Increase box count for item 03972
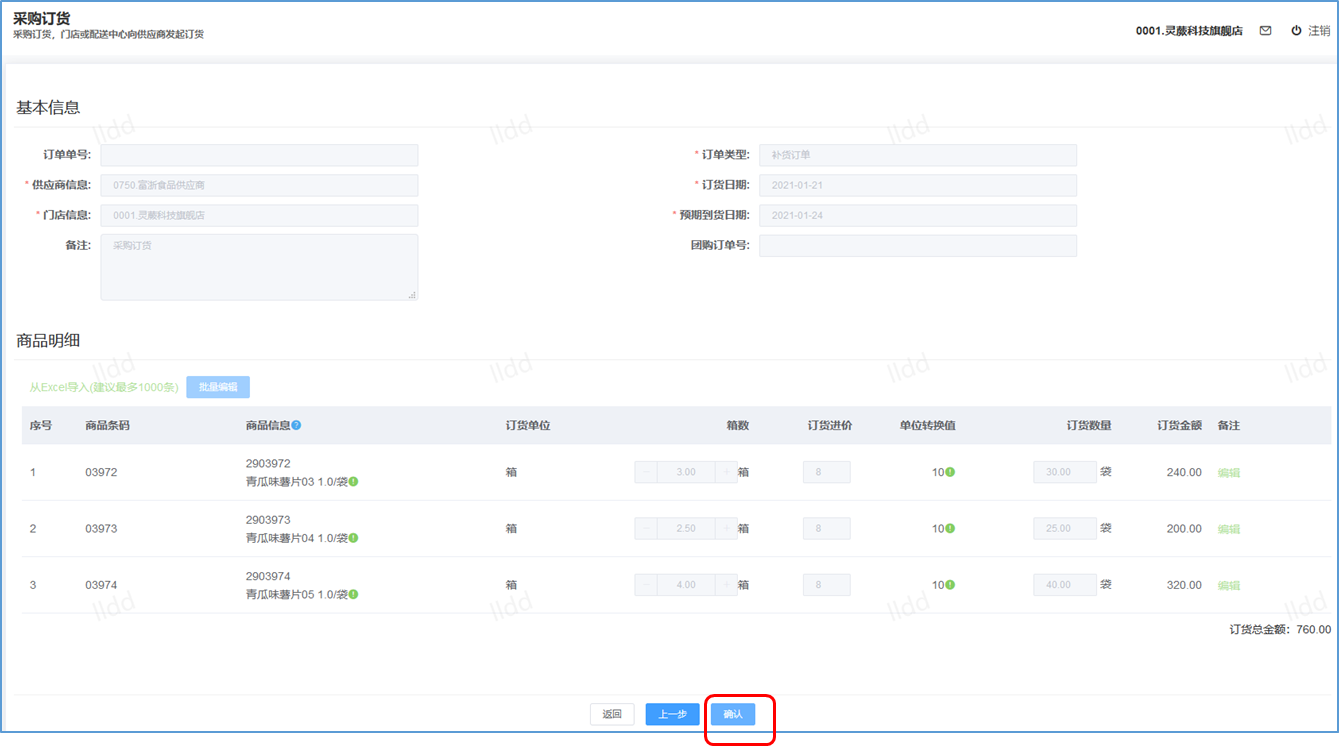1339x746 pixels. pos(726,472)
